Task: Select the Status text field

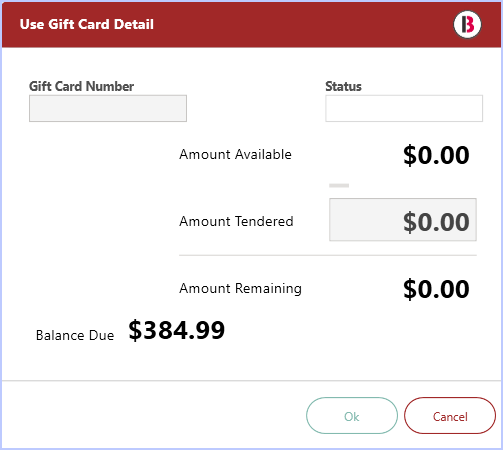Action: point(404,108)
